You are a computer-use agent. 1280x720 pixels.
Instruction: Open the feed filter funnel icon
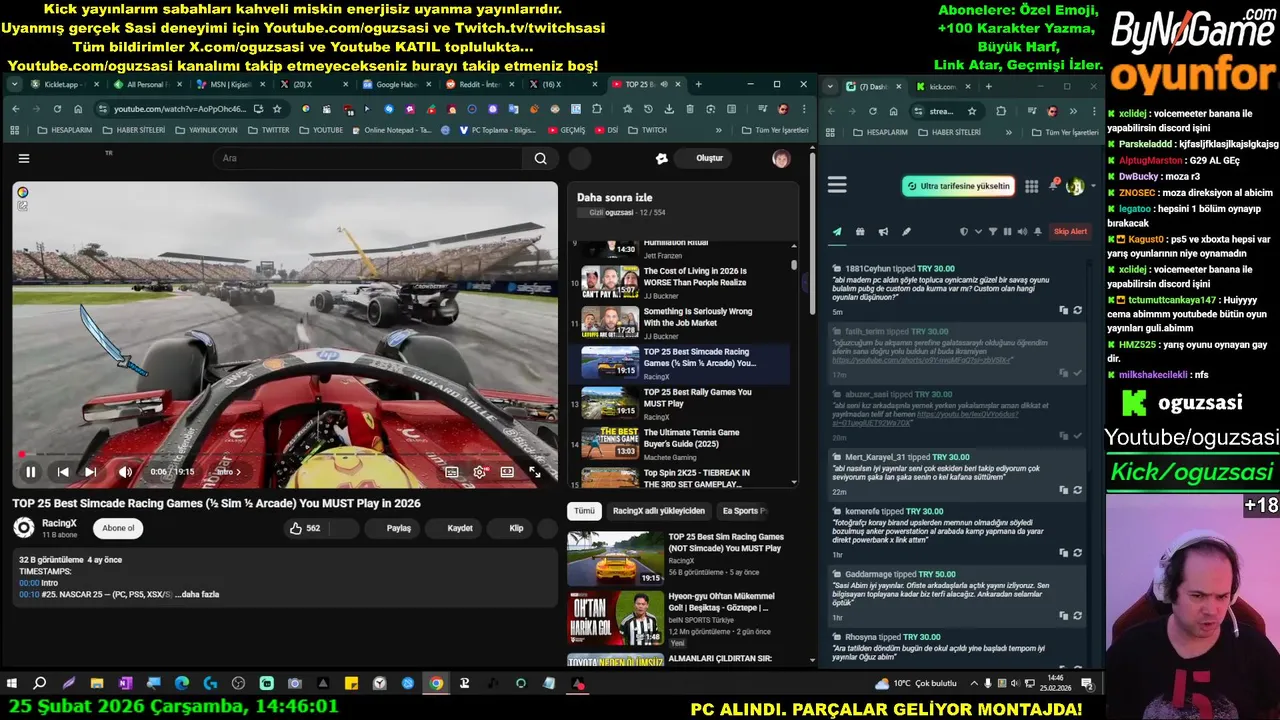(x=993, y=231)
